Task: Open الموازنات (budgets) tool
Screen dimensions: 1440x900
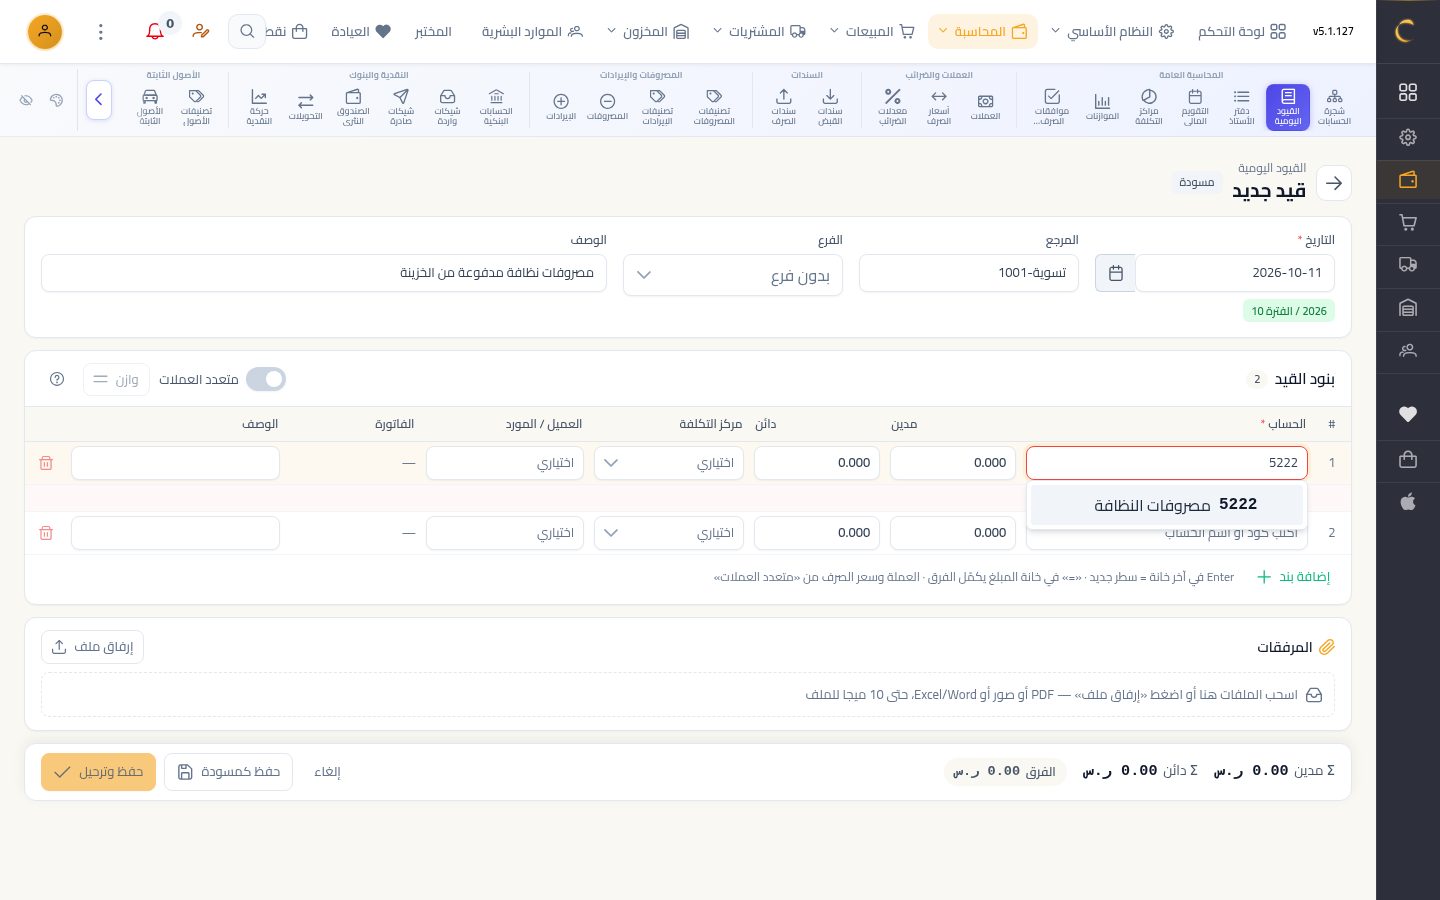Action: tap(1102, 106)
